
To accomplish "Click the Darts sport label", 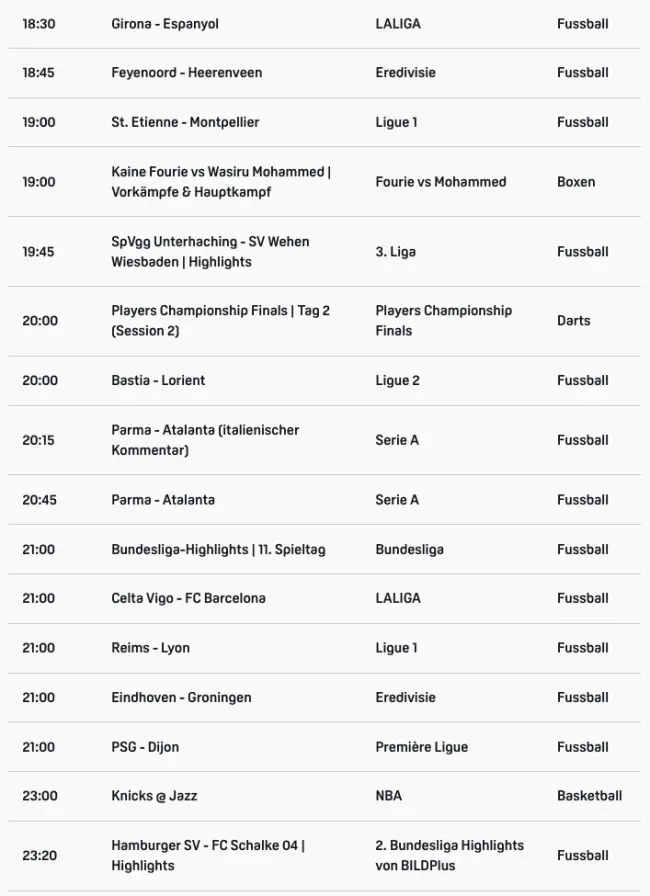I will click(573, 321).
